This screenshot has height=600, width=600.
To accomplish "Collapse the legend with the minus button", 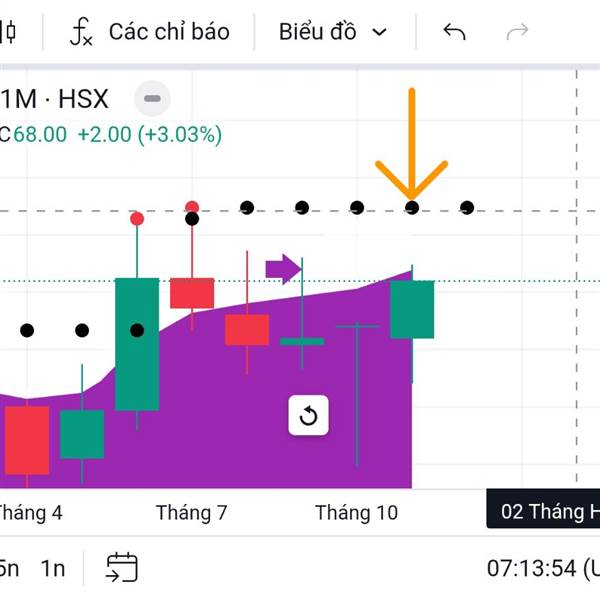I will pos(152,98).
